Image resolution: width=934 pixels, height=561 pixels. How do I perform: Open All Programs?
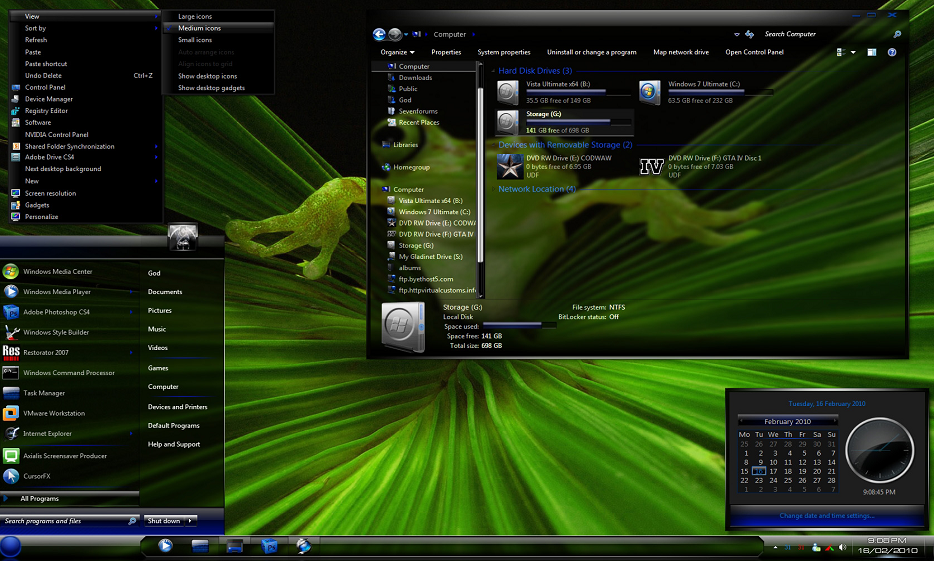coord(70,498)
